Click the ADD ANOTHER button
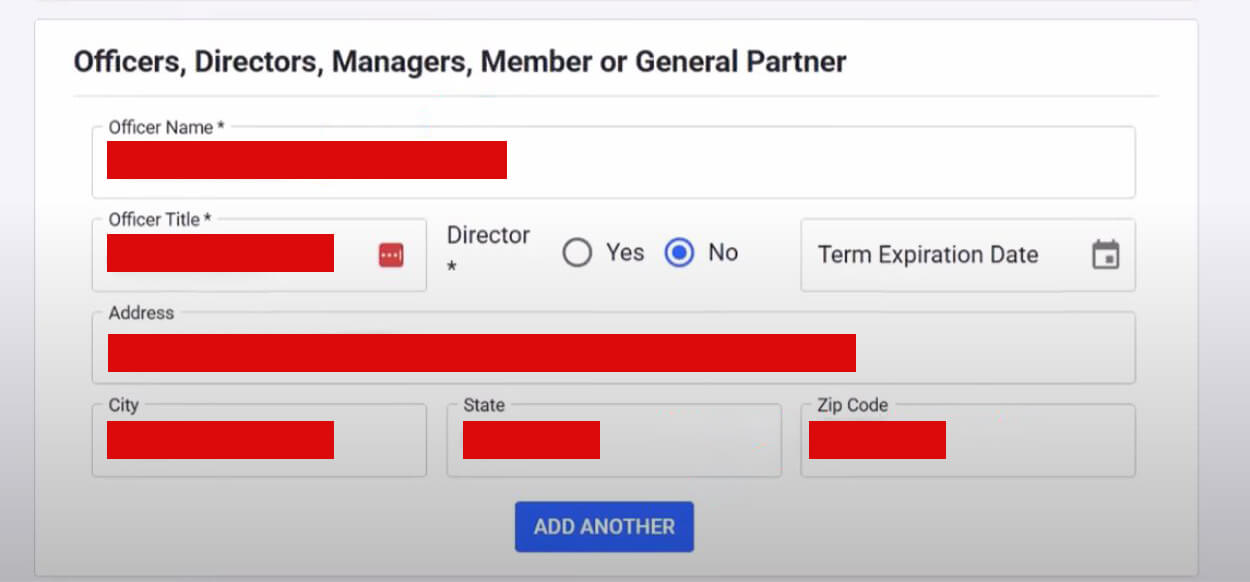 (x=604, y=526)
